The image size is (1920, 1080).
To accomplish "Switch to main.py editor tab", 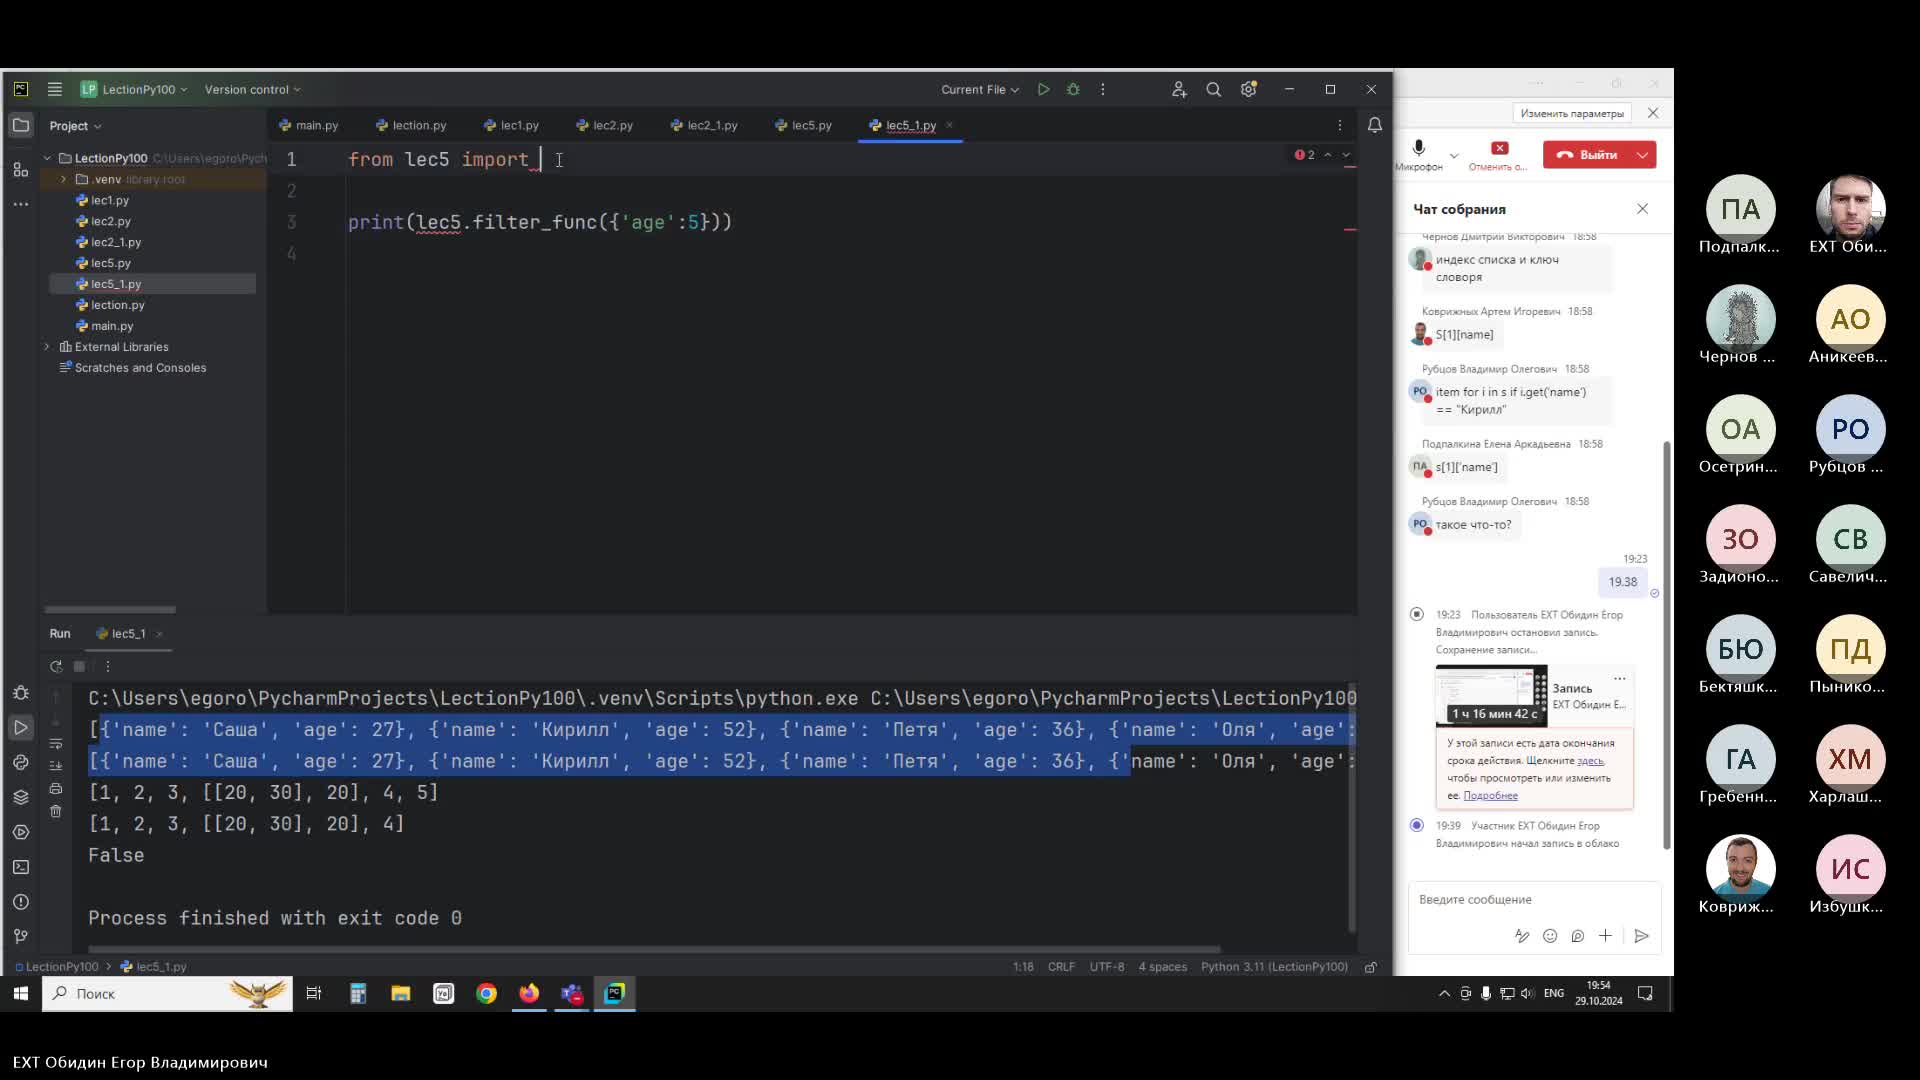I will point(309,125).
